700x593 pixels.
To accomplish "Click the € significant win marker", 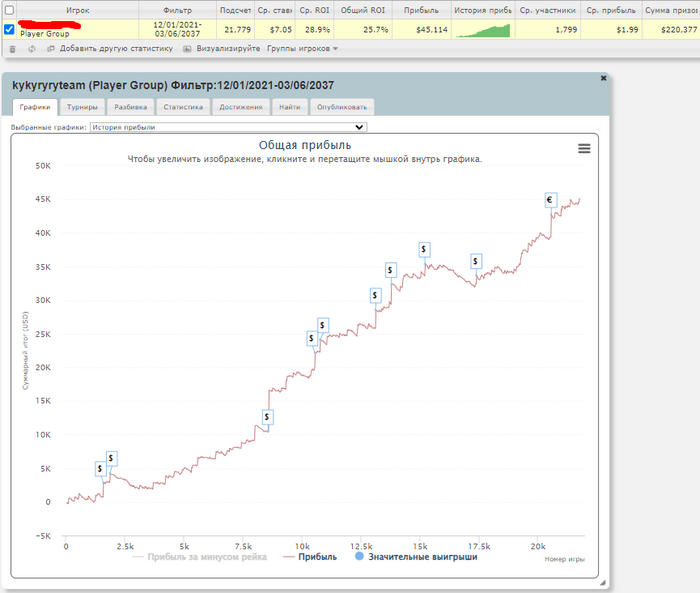I will (x=550, y=200).
